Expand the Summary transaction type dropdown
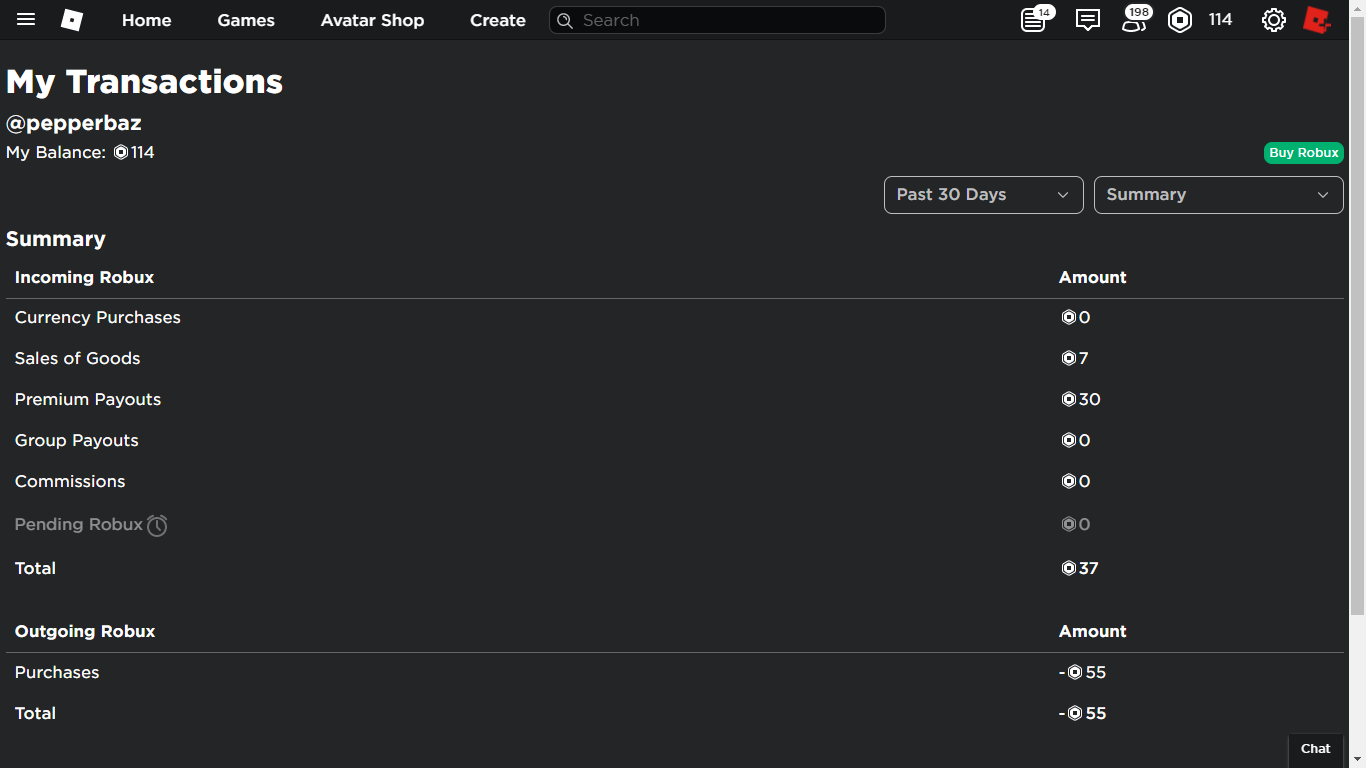 point(1218,195)
